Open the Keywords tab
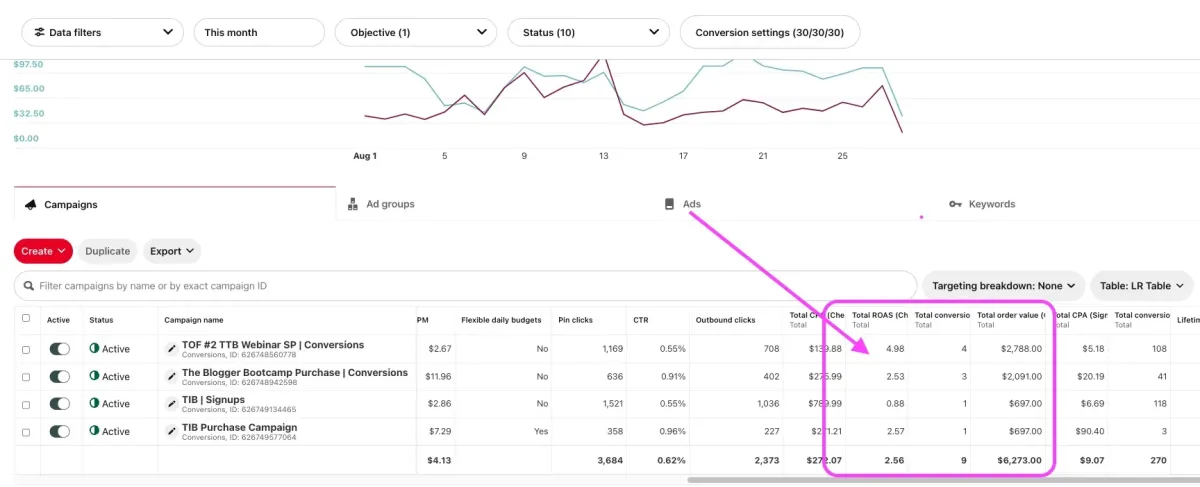Screen dimensions: 1200x487 click(991, 204)
